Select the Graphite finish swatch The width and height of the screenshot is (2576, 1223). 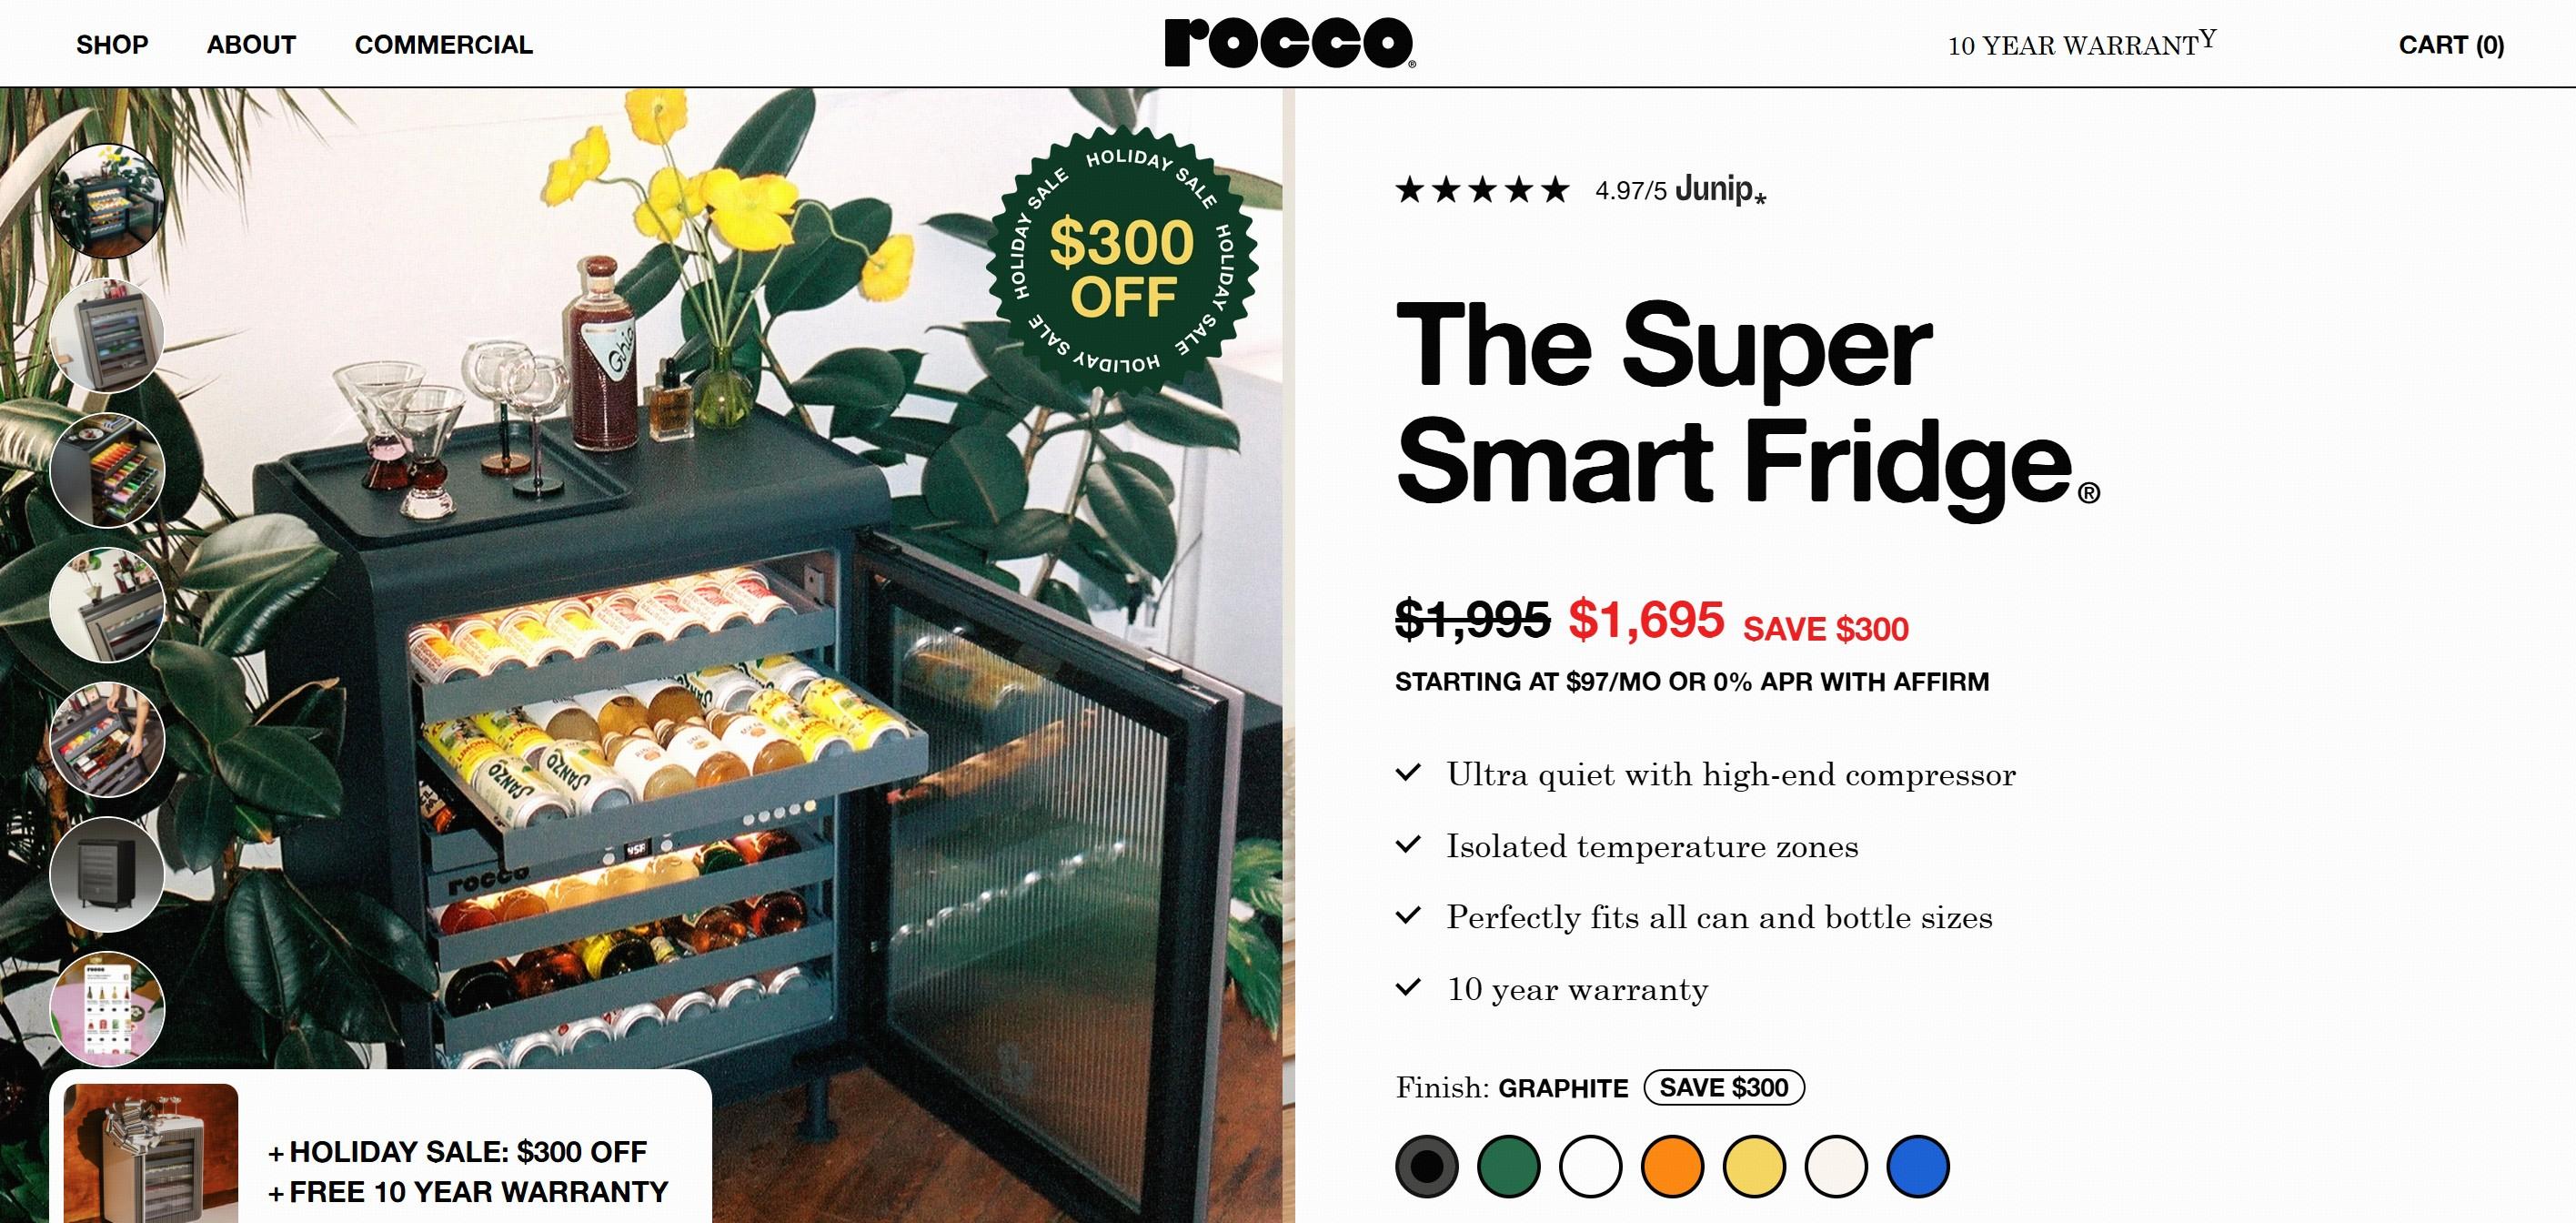pos(1427,1166)
